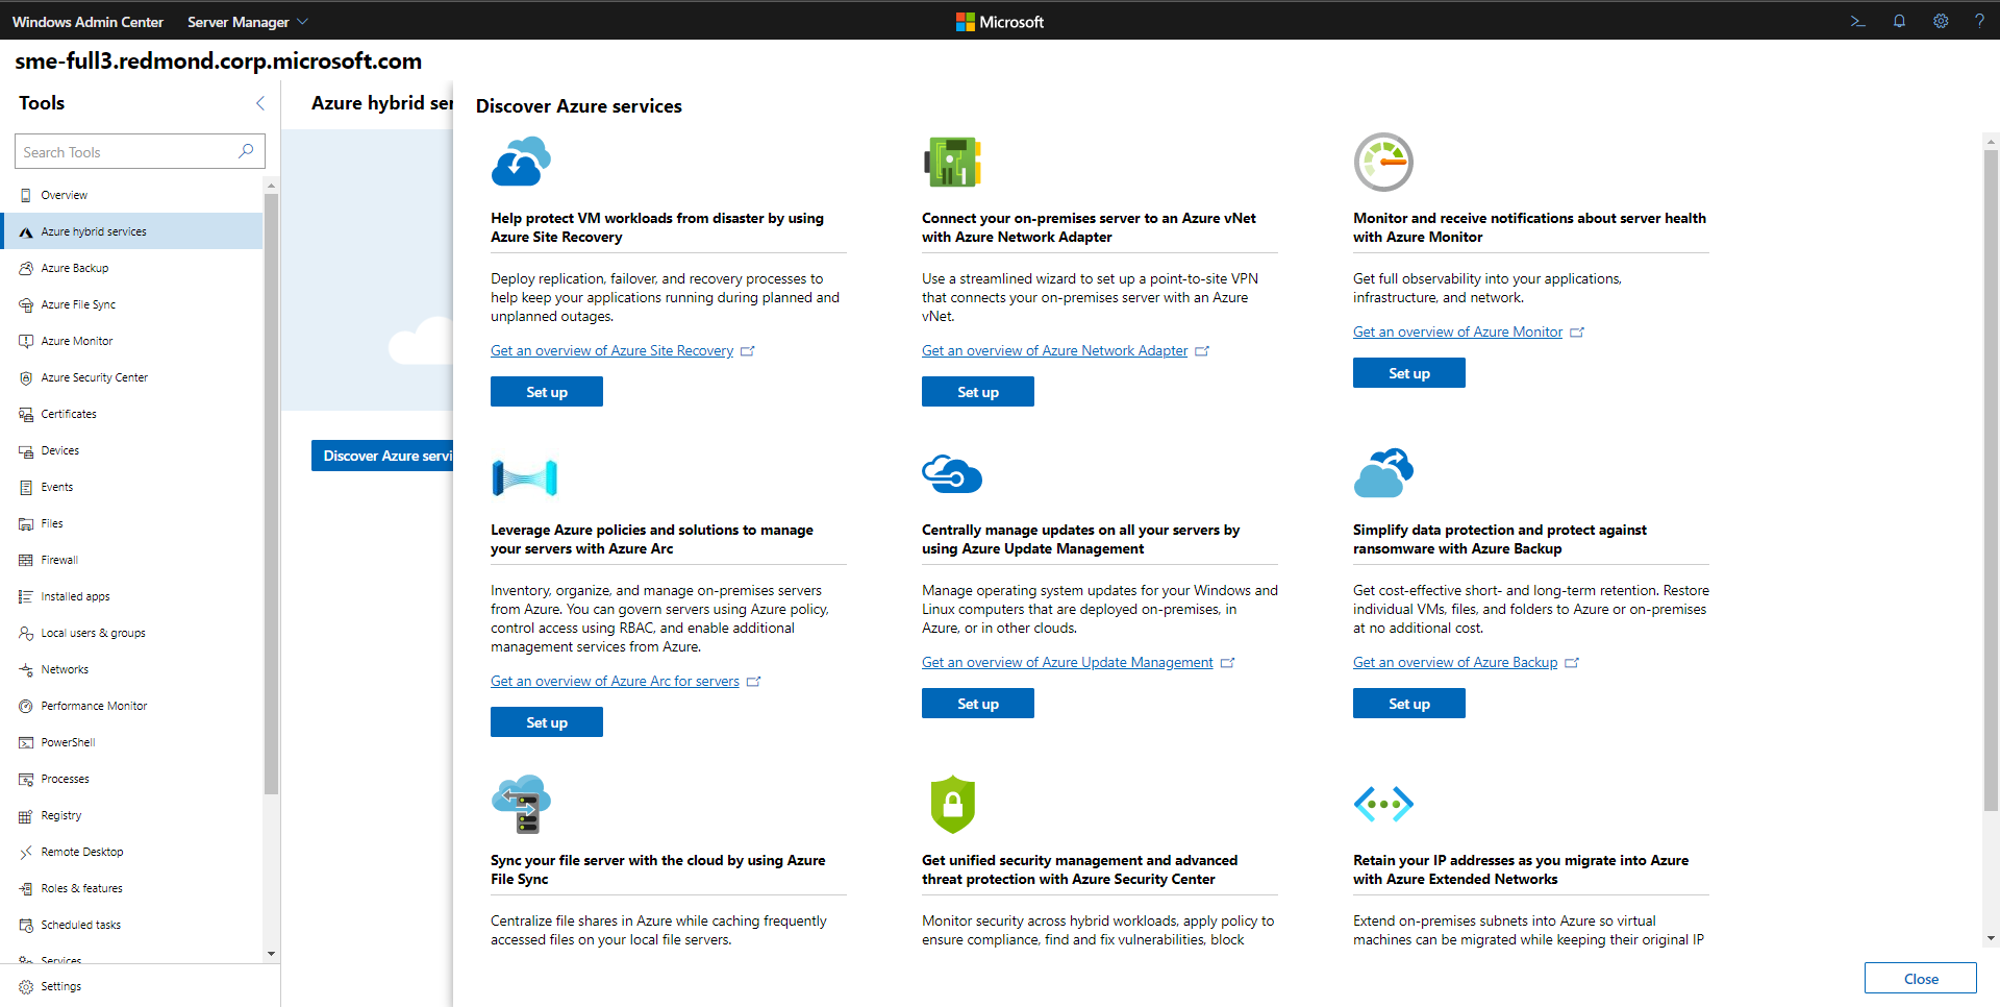This screenshot has height=1007, width=2000.
Task: Click the search magnifier in Search Tools
Action: pos(246,151)
